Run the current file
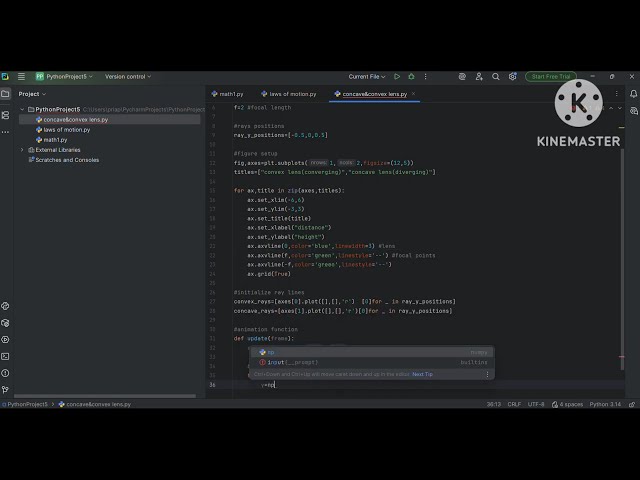 (397, 76)
